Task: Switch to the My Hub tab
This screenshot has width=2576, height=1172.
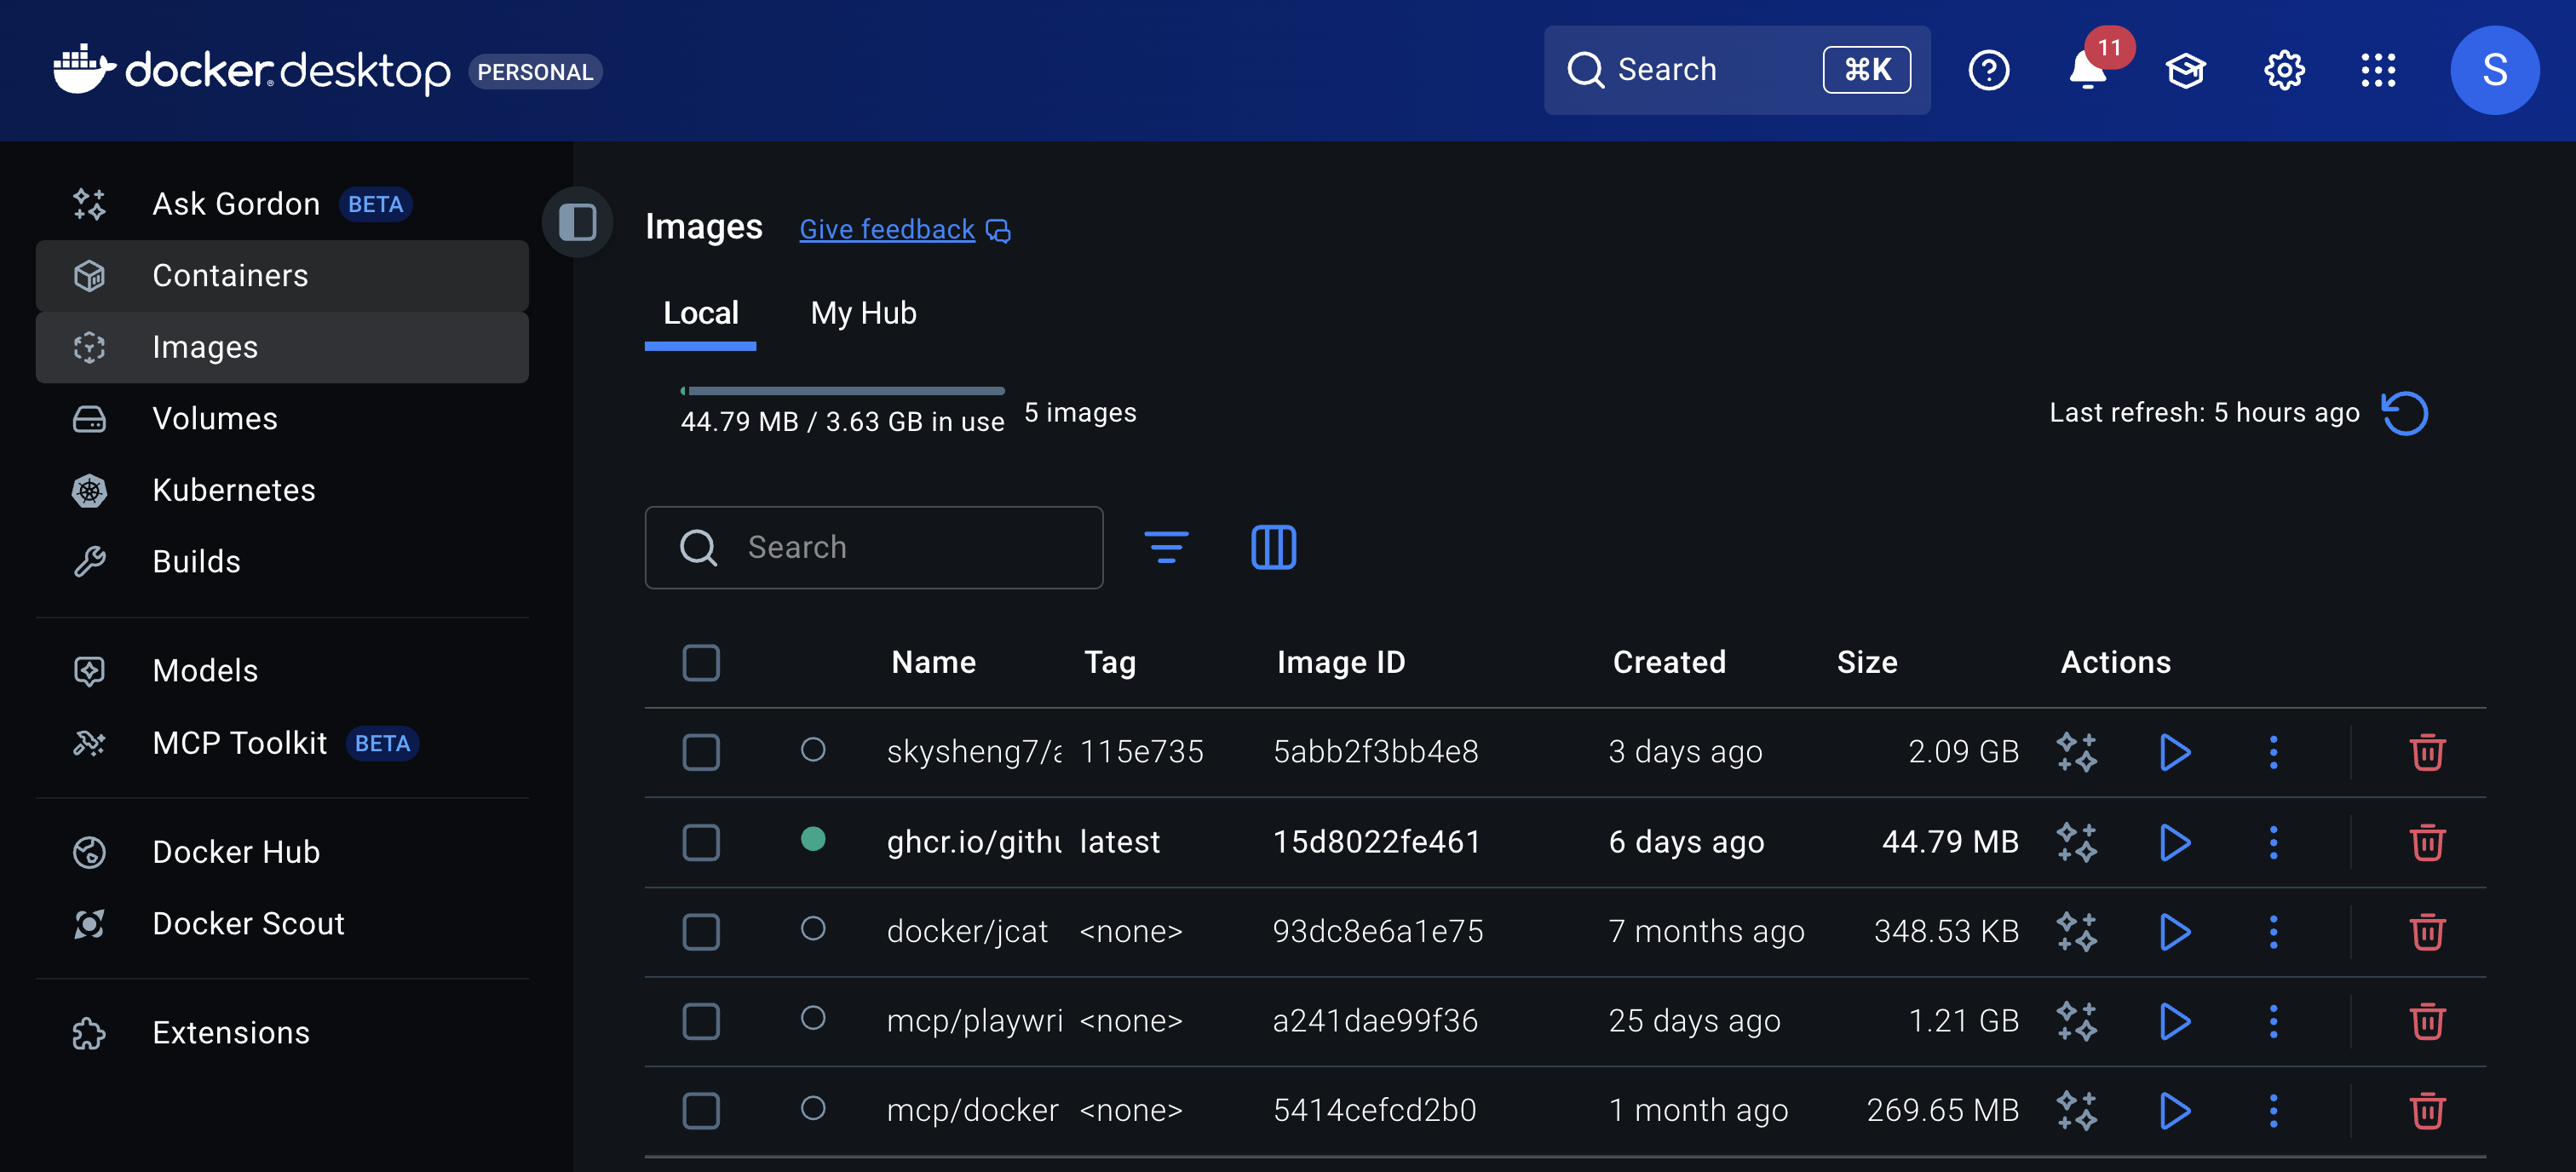Action: click(x=863, y=313)
